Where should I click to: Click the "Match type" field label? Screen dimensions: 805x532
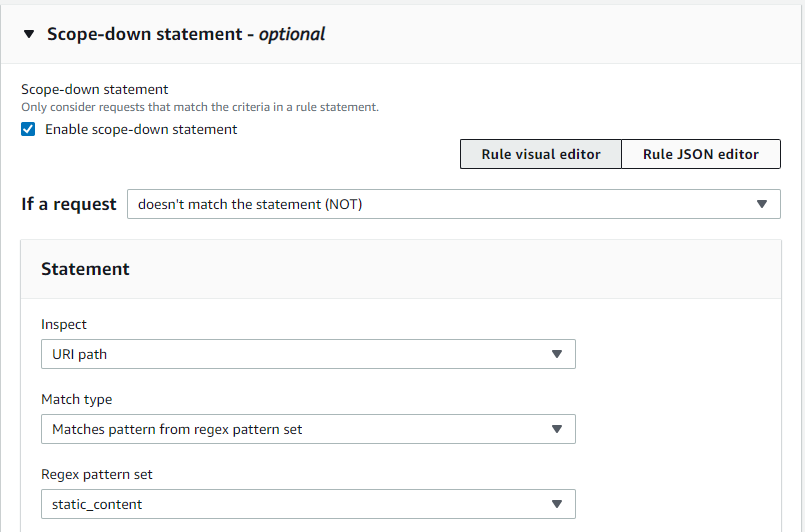(76, 399)
